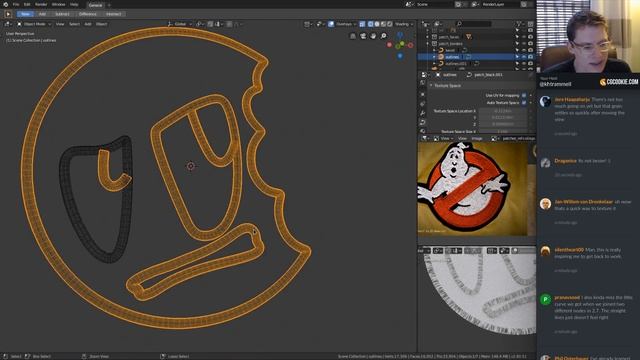Open the viewport Object menu

tap(101, 24)
